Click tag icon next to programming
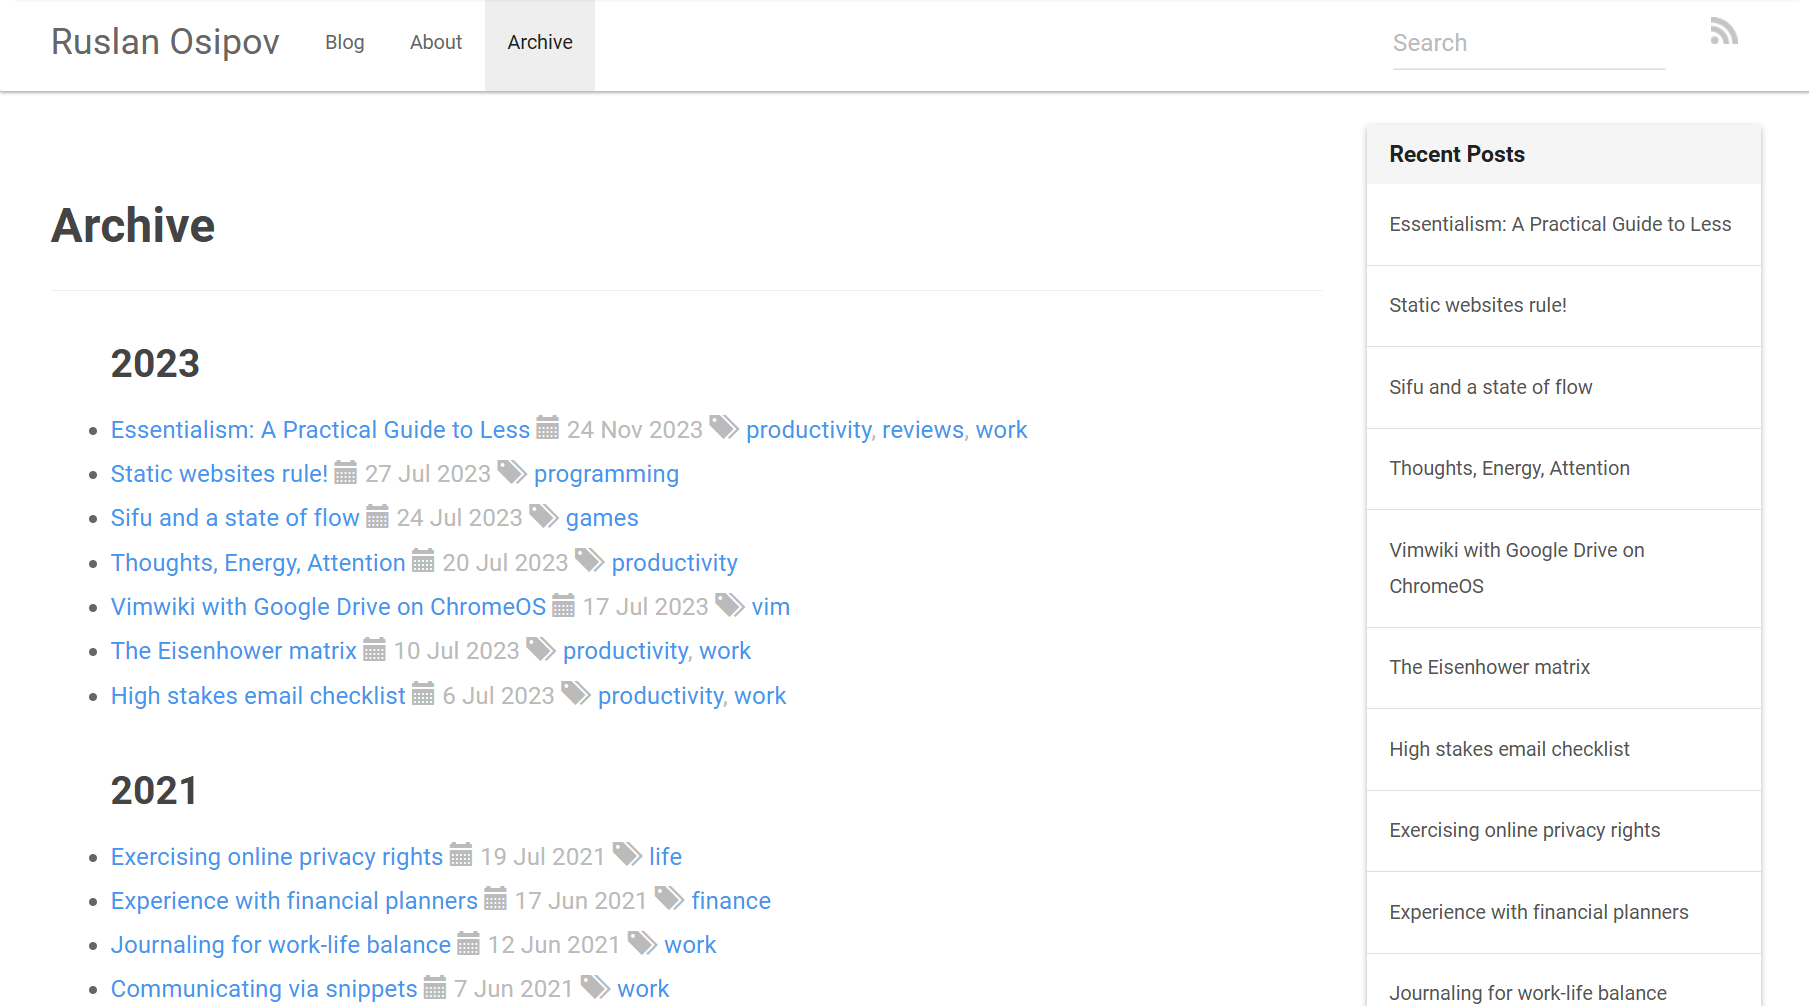The height and width of the screenshot is (1006, 1809). [x=512, y=472]
